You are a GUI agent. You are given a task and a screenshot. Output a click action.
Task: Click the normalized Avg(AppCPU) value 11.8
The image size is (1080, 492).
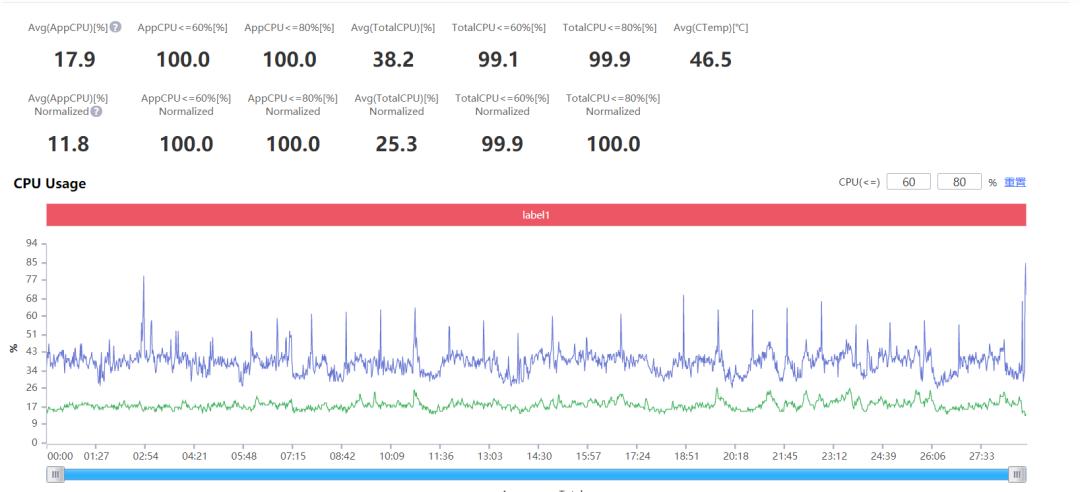tap(68, 144)
